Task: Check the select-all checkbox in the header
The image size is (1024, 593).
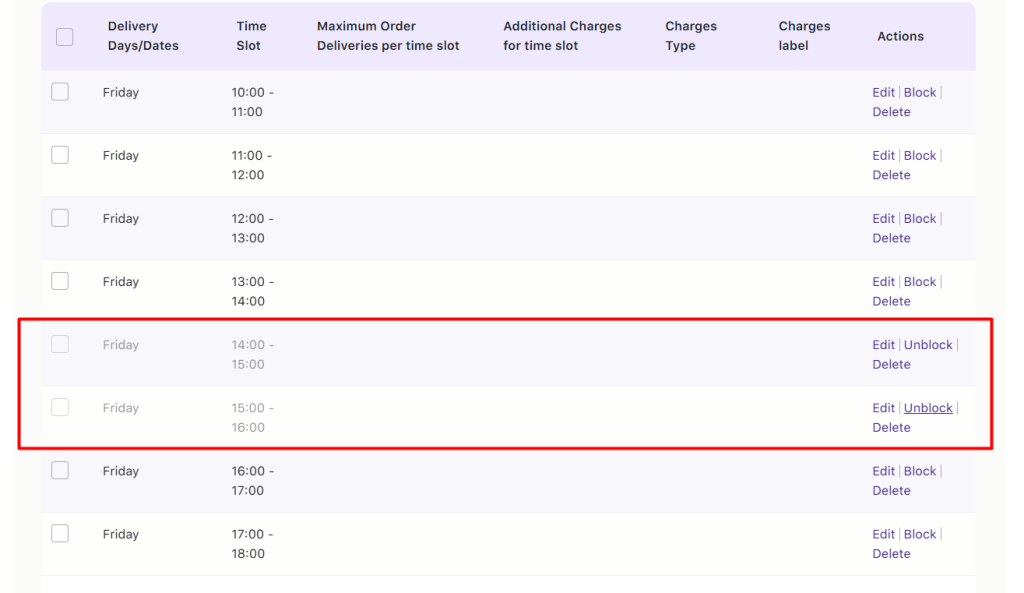Action: pyautogui.click(x=64, y=36)
